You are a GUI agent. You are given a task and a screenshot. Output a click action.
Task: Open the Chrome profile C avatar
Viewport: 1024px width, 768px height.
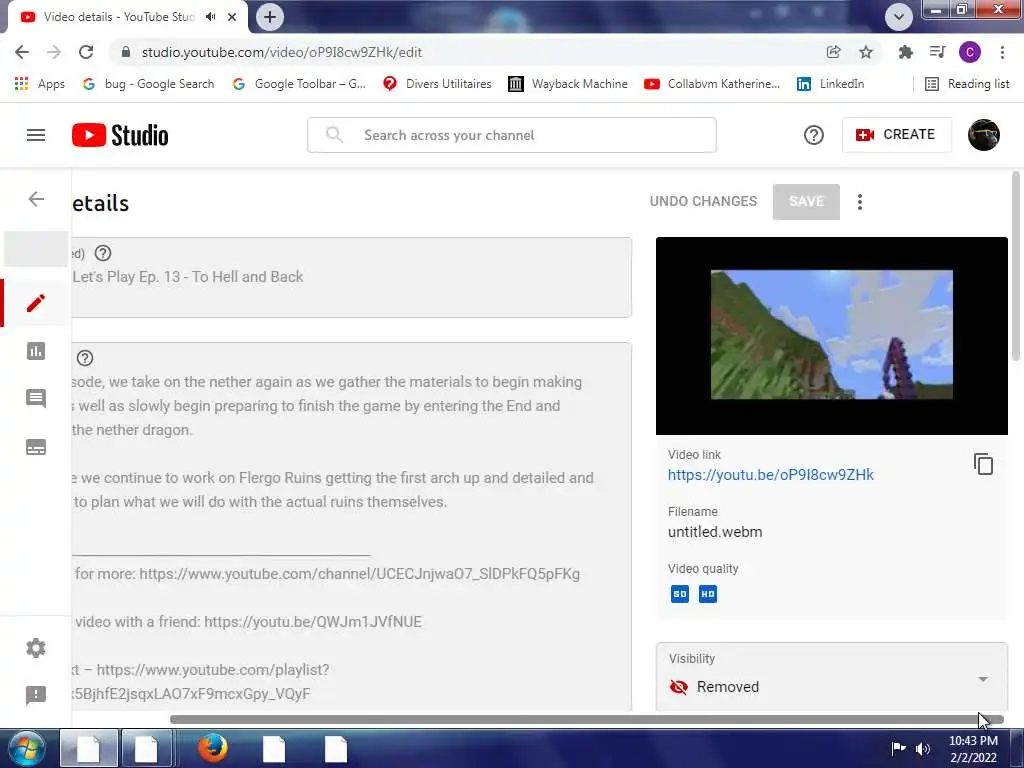(969, 52)
